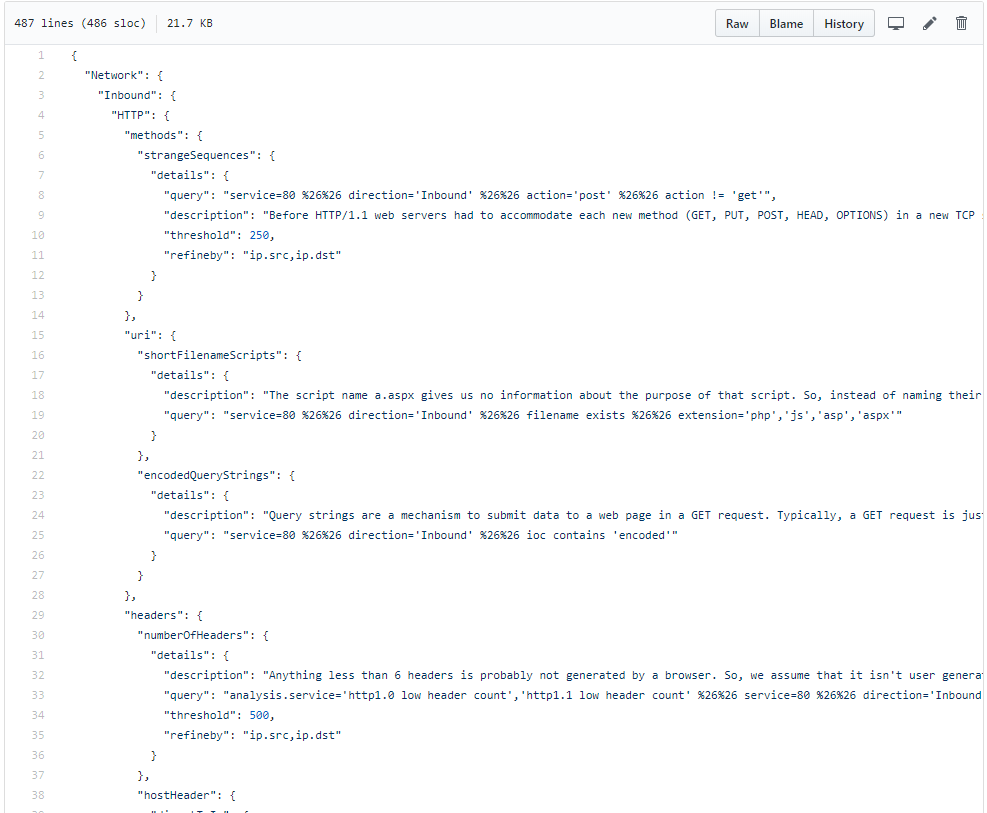Select line number 38
The width and height of the screenshot is (987, 813).
[38, 795]
